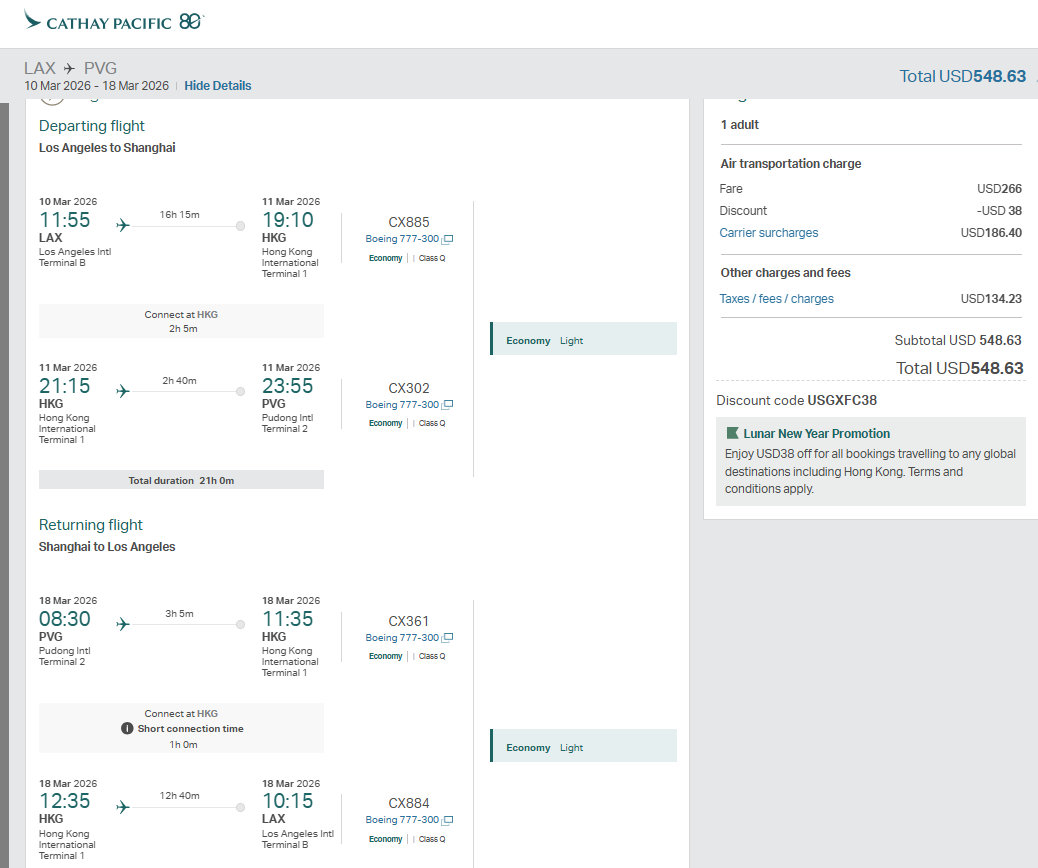Open Taxes / fees / charges details
Viewport: 1038px width, 868px height.
coord(776,299)
